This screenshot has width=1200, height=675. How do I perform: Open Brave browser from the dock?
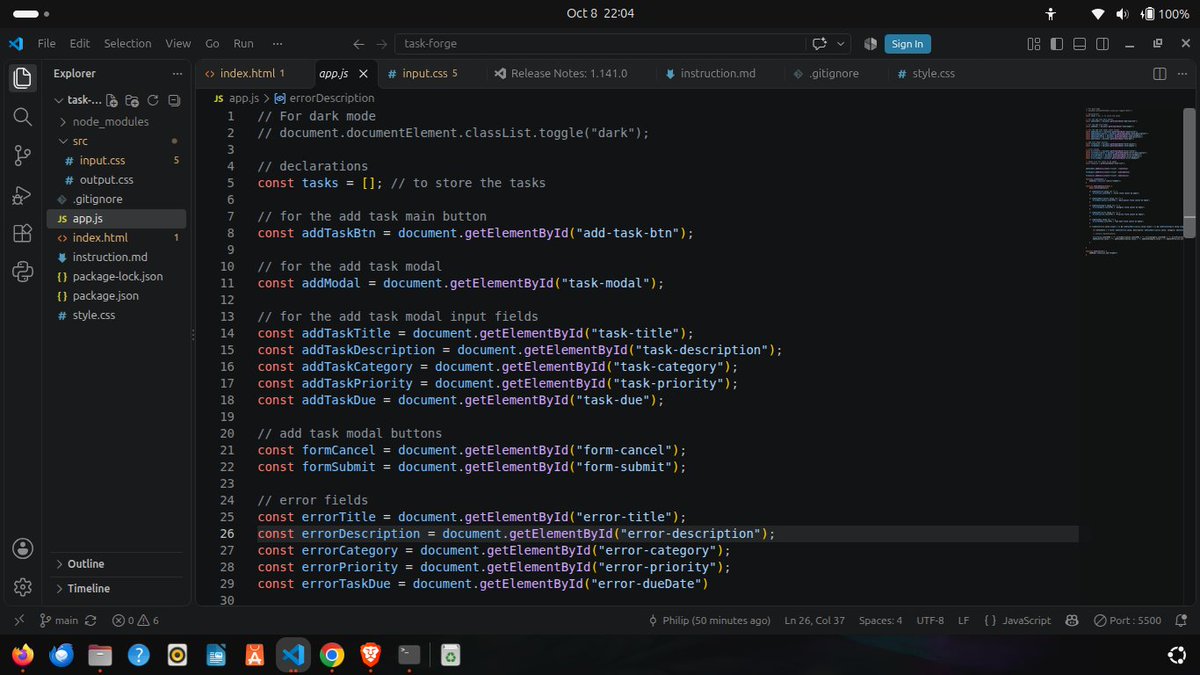(x=370, y=655)
